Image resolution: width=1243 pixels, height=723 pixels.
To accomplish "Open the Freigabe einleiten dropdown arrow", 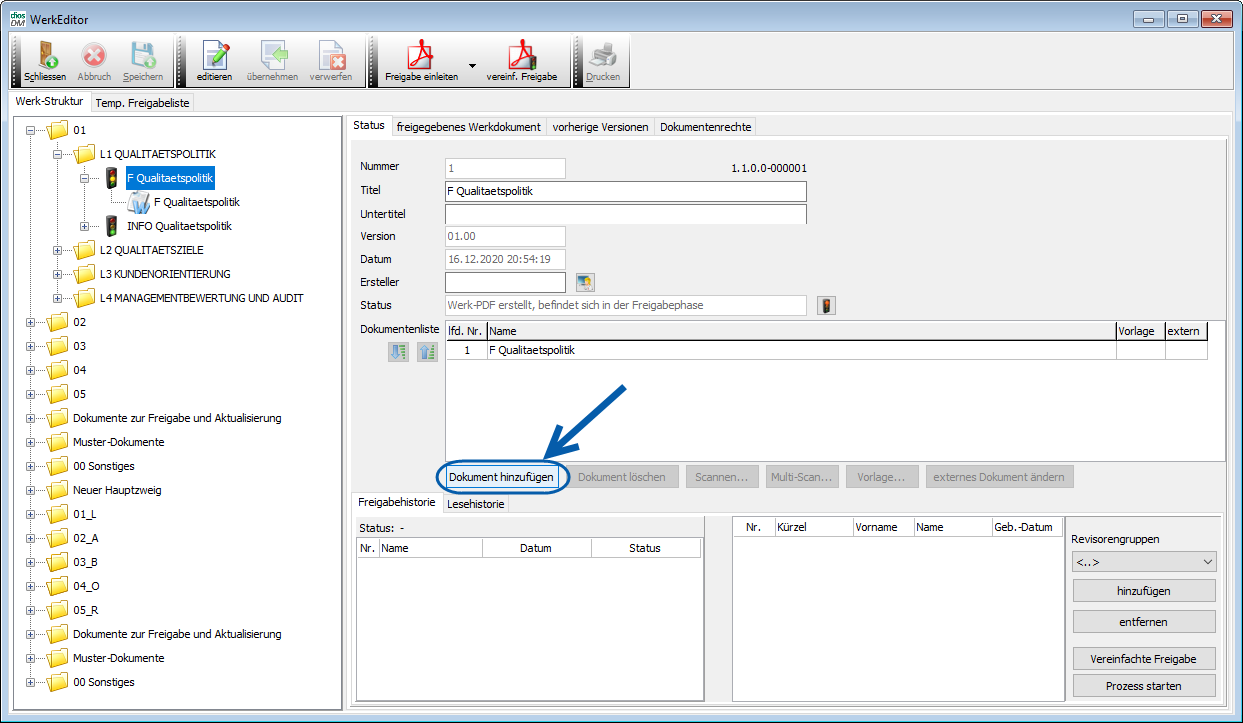I will tap(472, 63).
